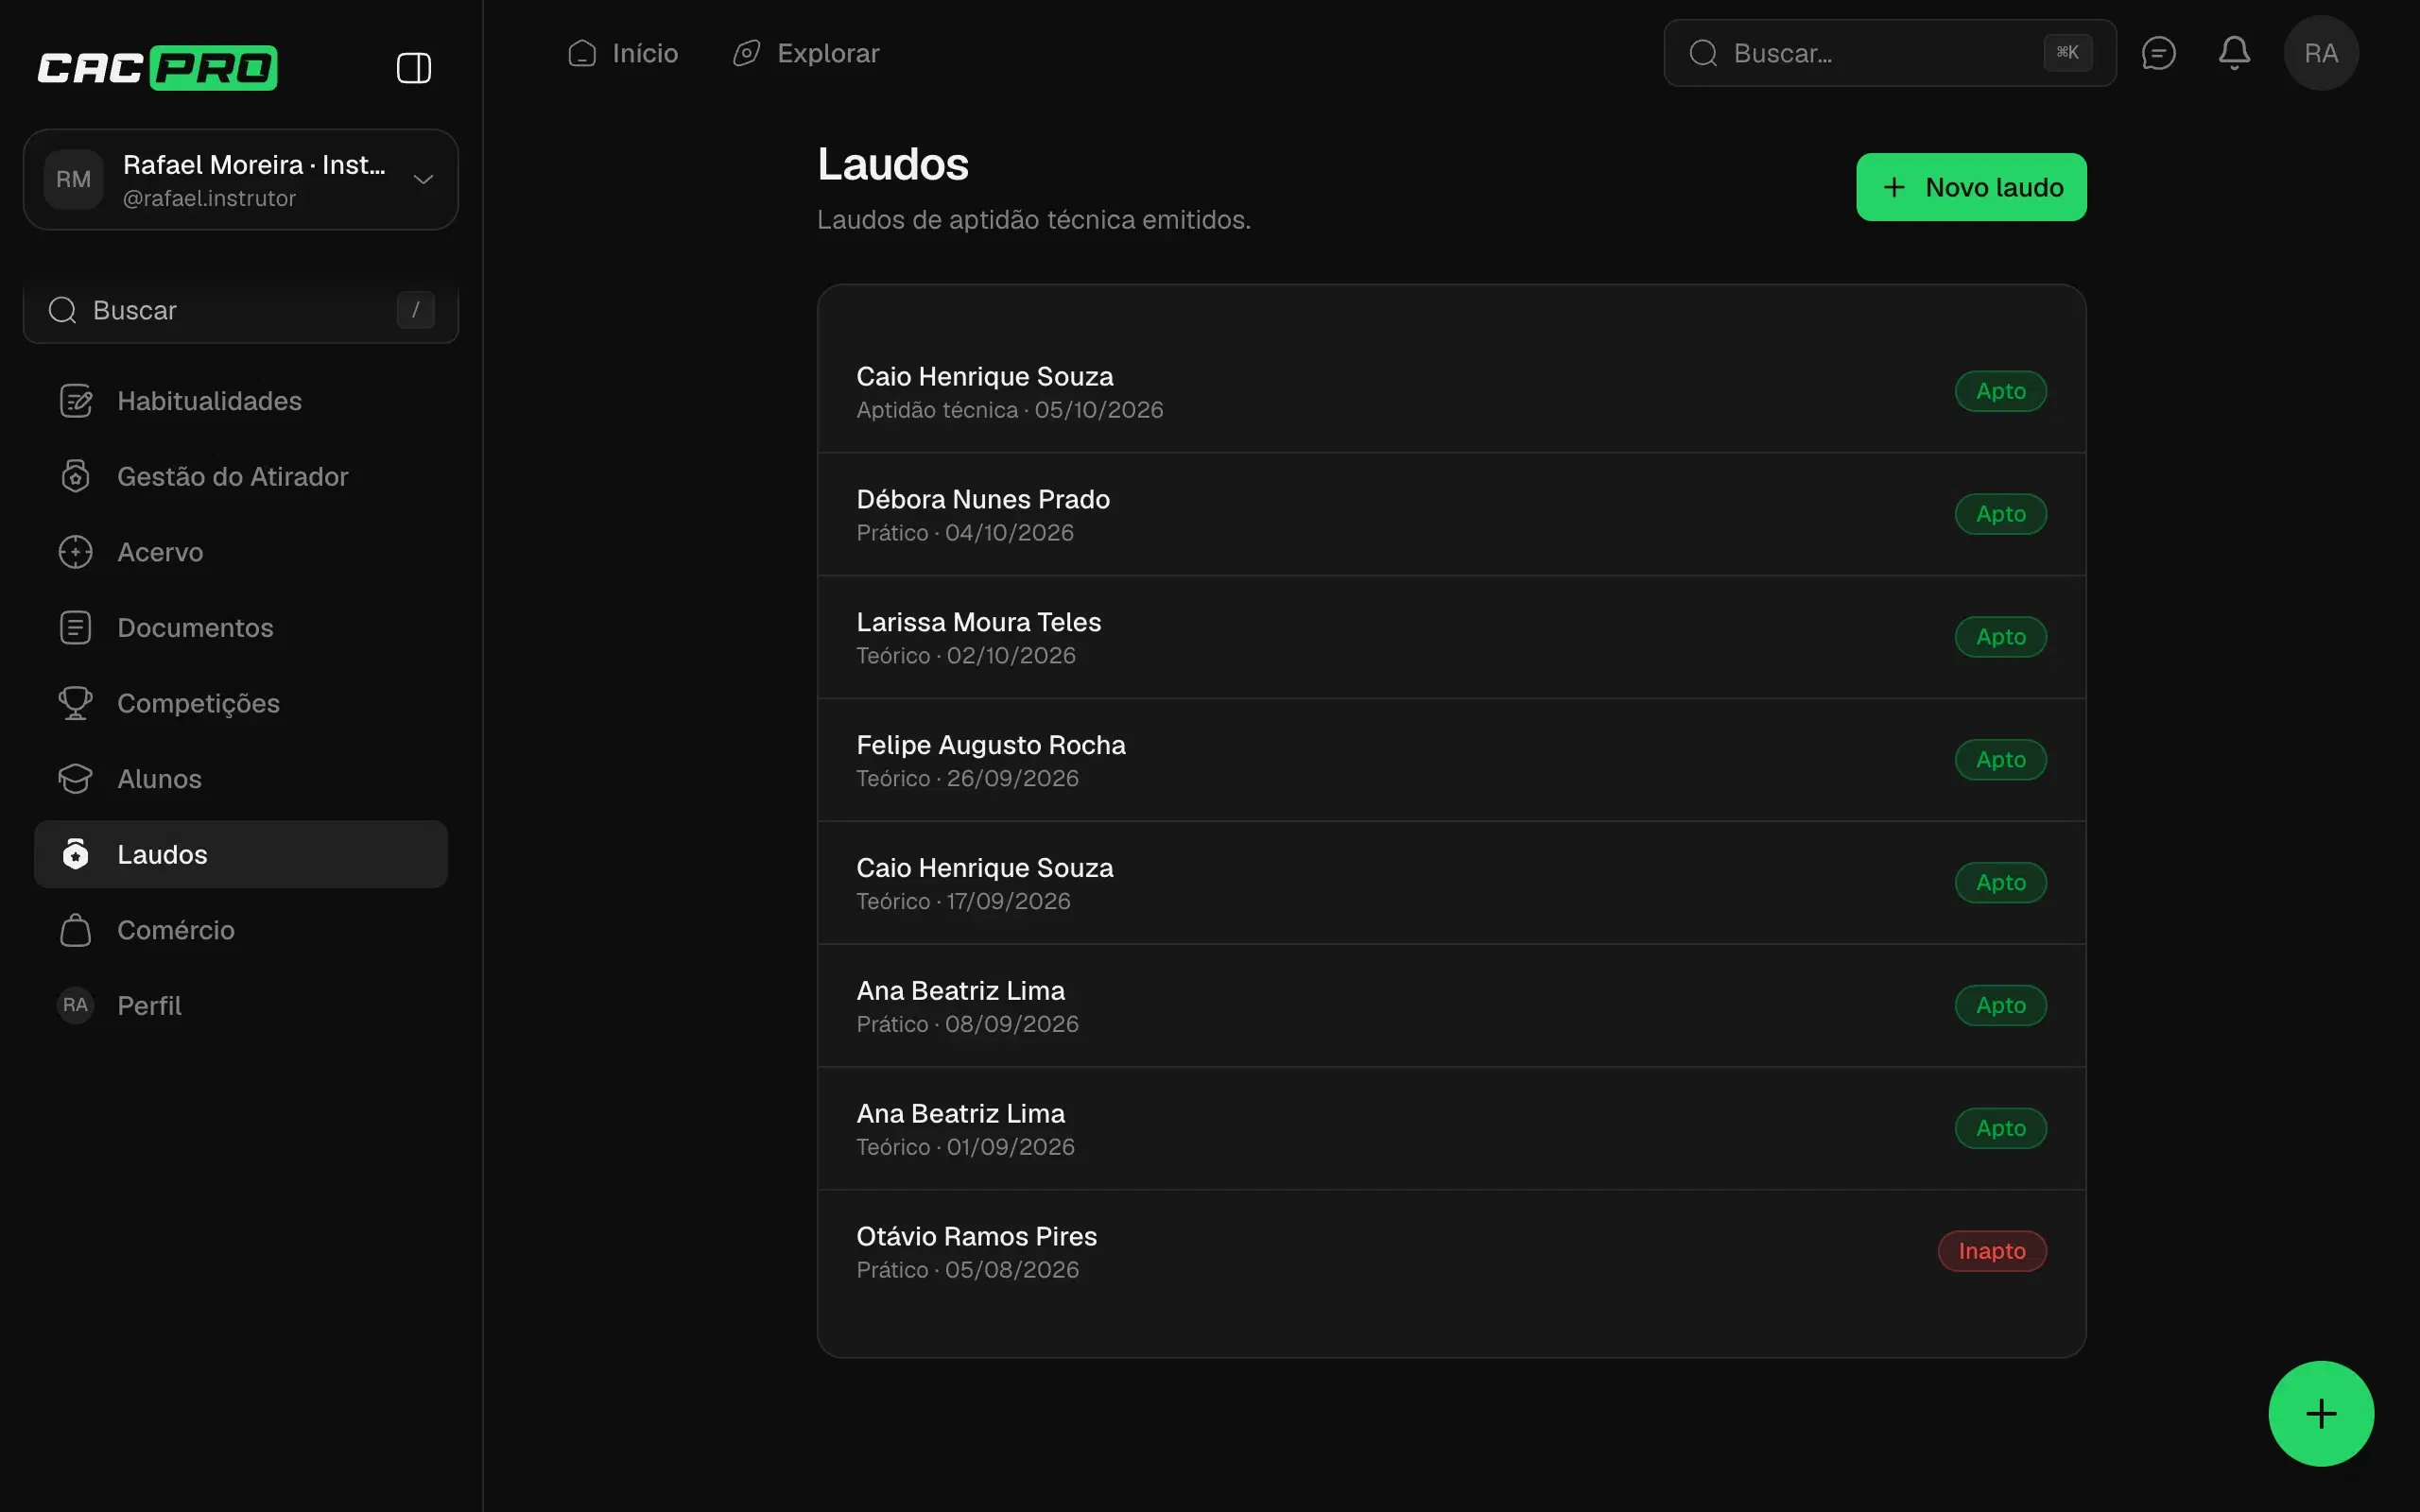Open Caio Henrique Souza laudo dated 17/09/2026

point(1451,883)
